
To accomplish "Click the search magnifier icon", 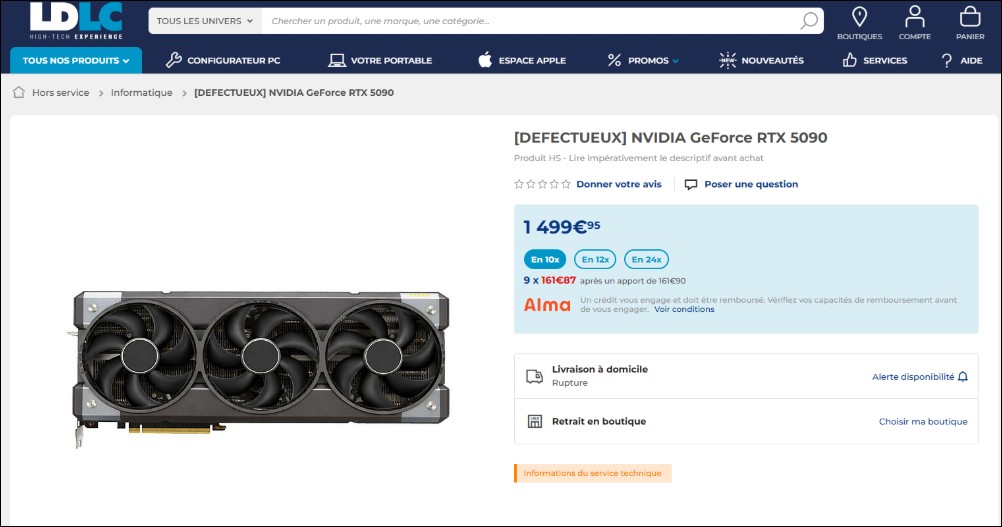I will 809,20.
